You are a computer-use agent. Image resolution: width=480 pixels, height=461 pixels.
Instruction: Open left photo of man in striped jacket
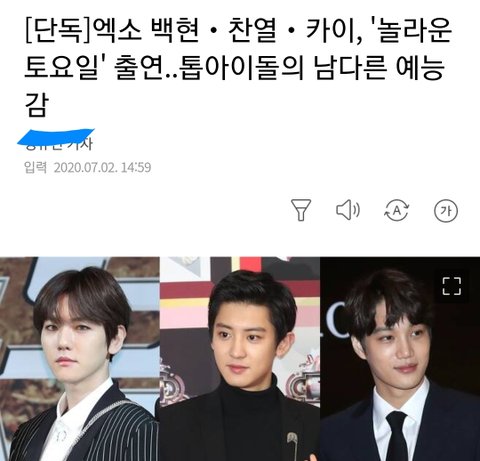[x=80, y=359]
